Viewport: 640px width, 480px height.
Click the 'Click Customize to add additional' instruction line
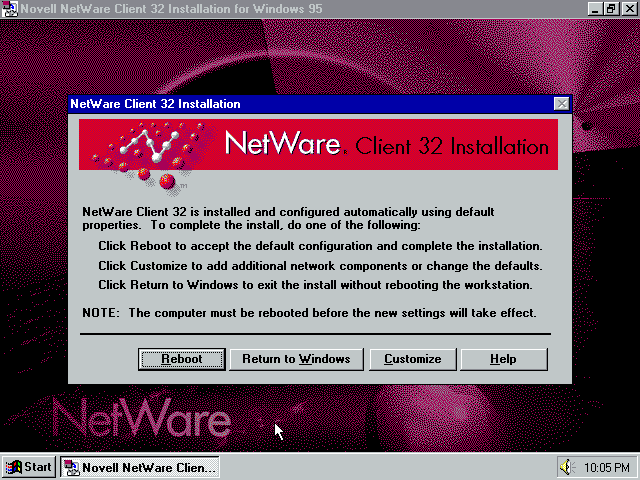[320, 266]
